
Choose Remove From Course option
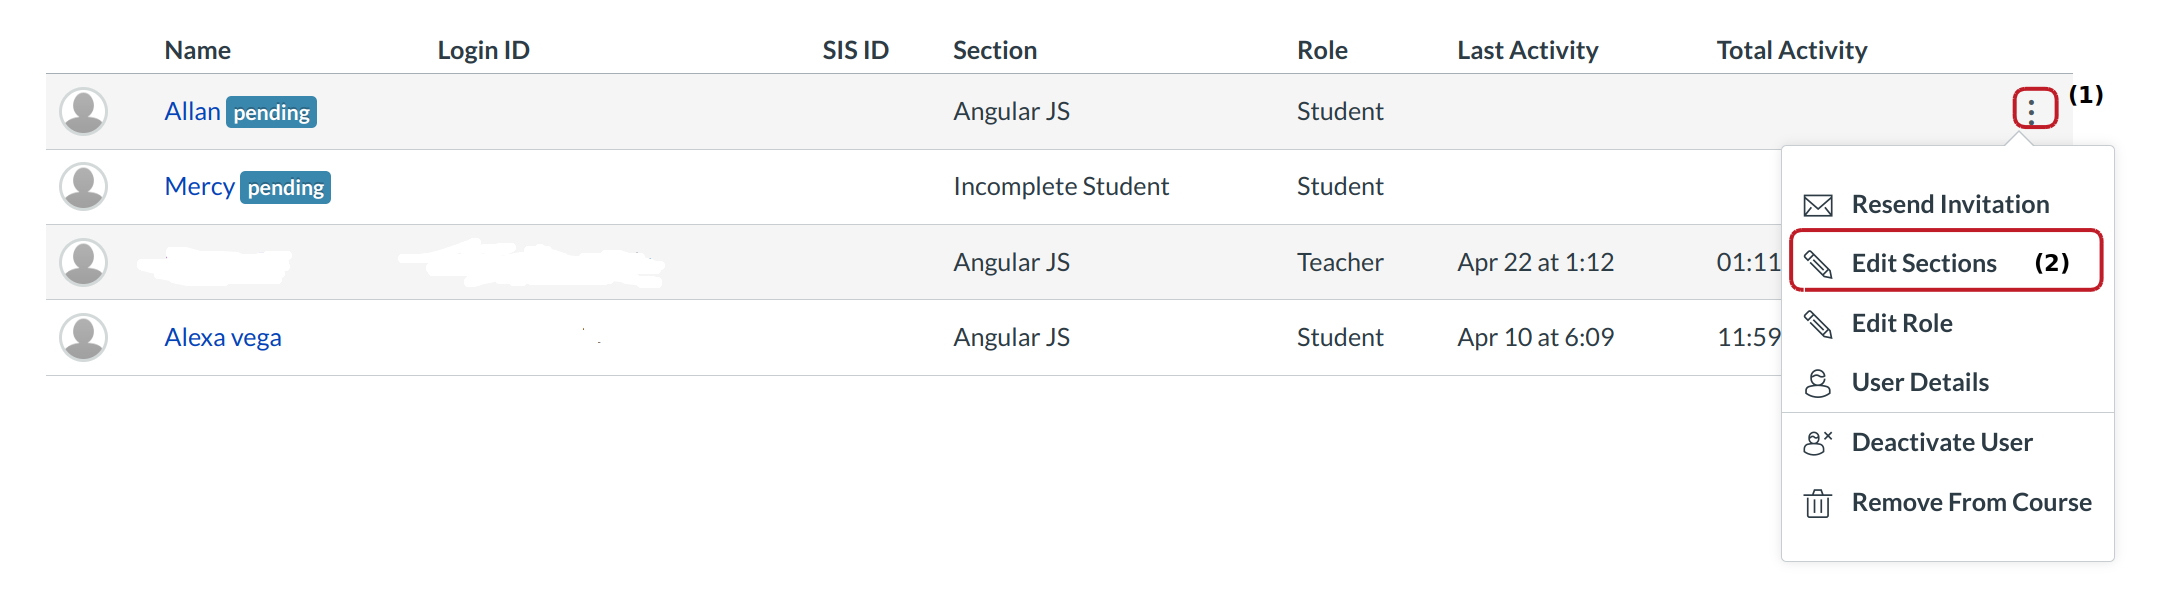tap(1970, 503)
